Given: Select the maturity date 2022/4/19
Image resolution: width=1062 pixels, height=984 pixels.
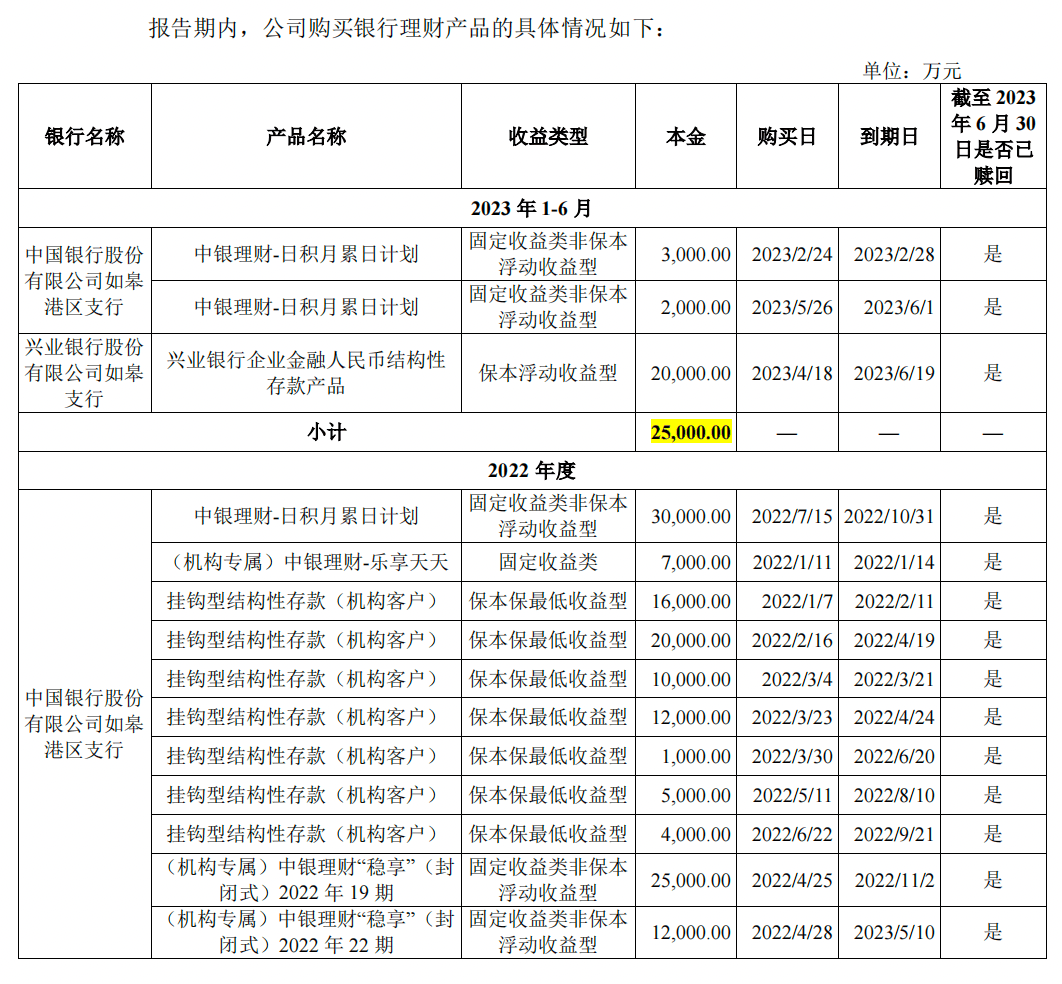Looking at the screenshot, I should coord(894,641).
